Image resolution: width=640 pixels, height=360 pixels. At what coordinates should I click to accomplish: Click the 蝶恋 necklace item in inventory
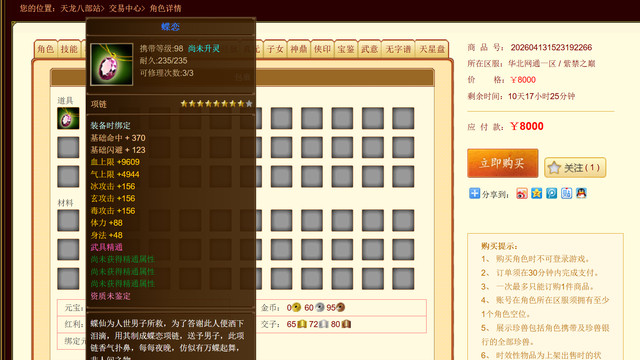click(x=68, y=118)
